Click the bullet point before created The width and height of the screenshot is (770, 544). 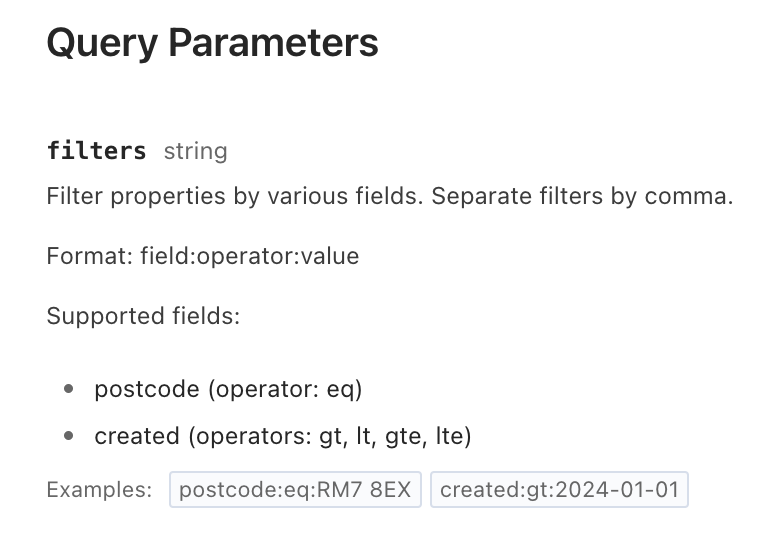click(68, 436)
